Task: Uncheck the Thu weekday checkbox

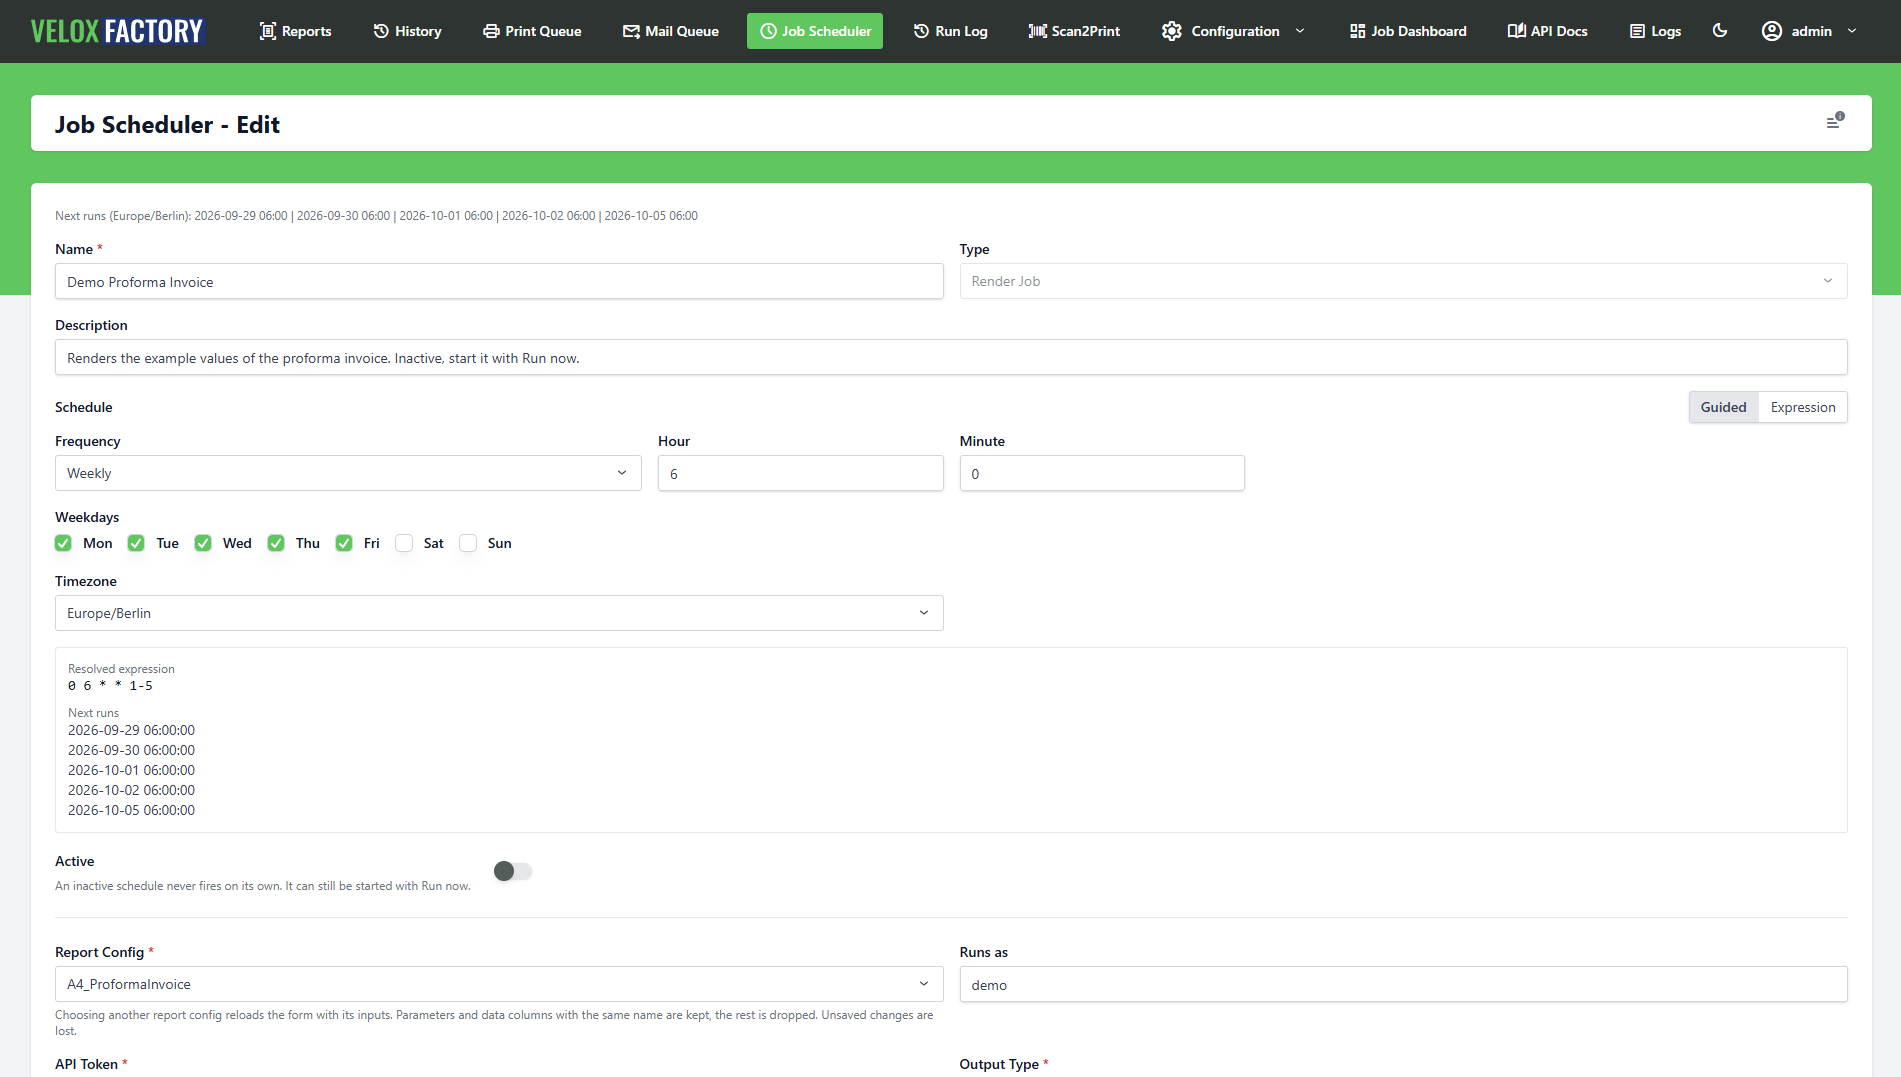Action: pyautogui.click(x=276, y=543)
